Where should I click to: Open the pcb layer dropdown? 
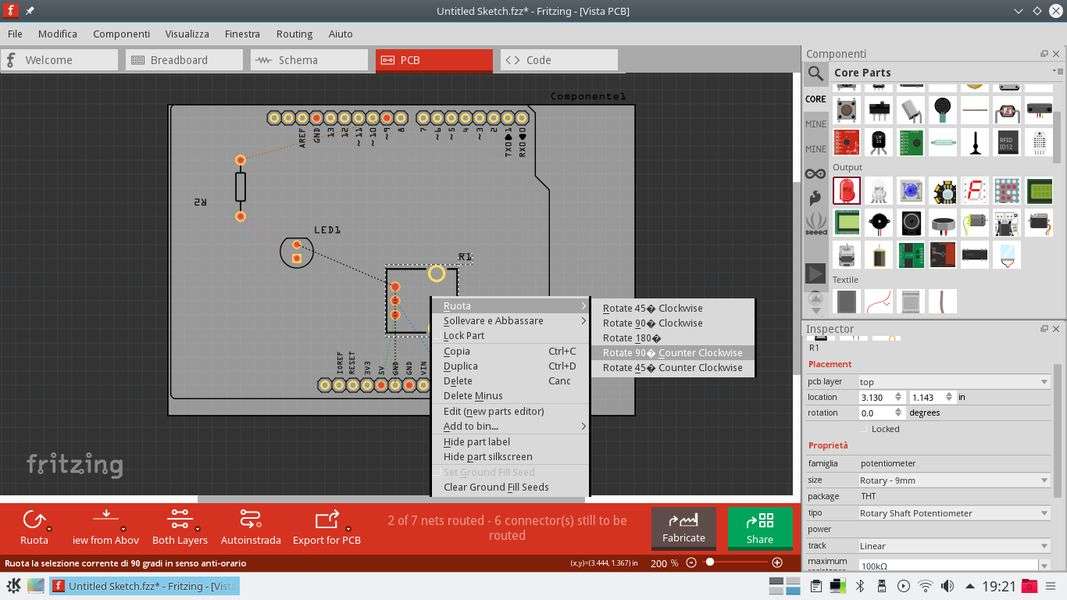coord(953,382)
